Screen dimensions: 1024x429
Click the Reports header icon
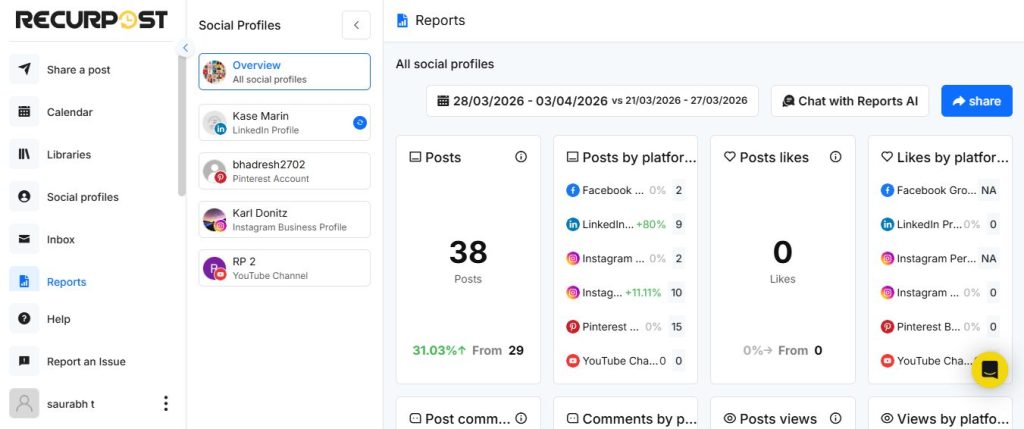coord(402,20)
